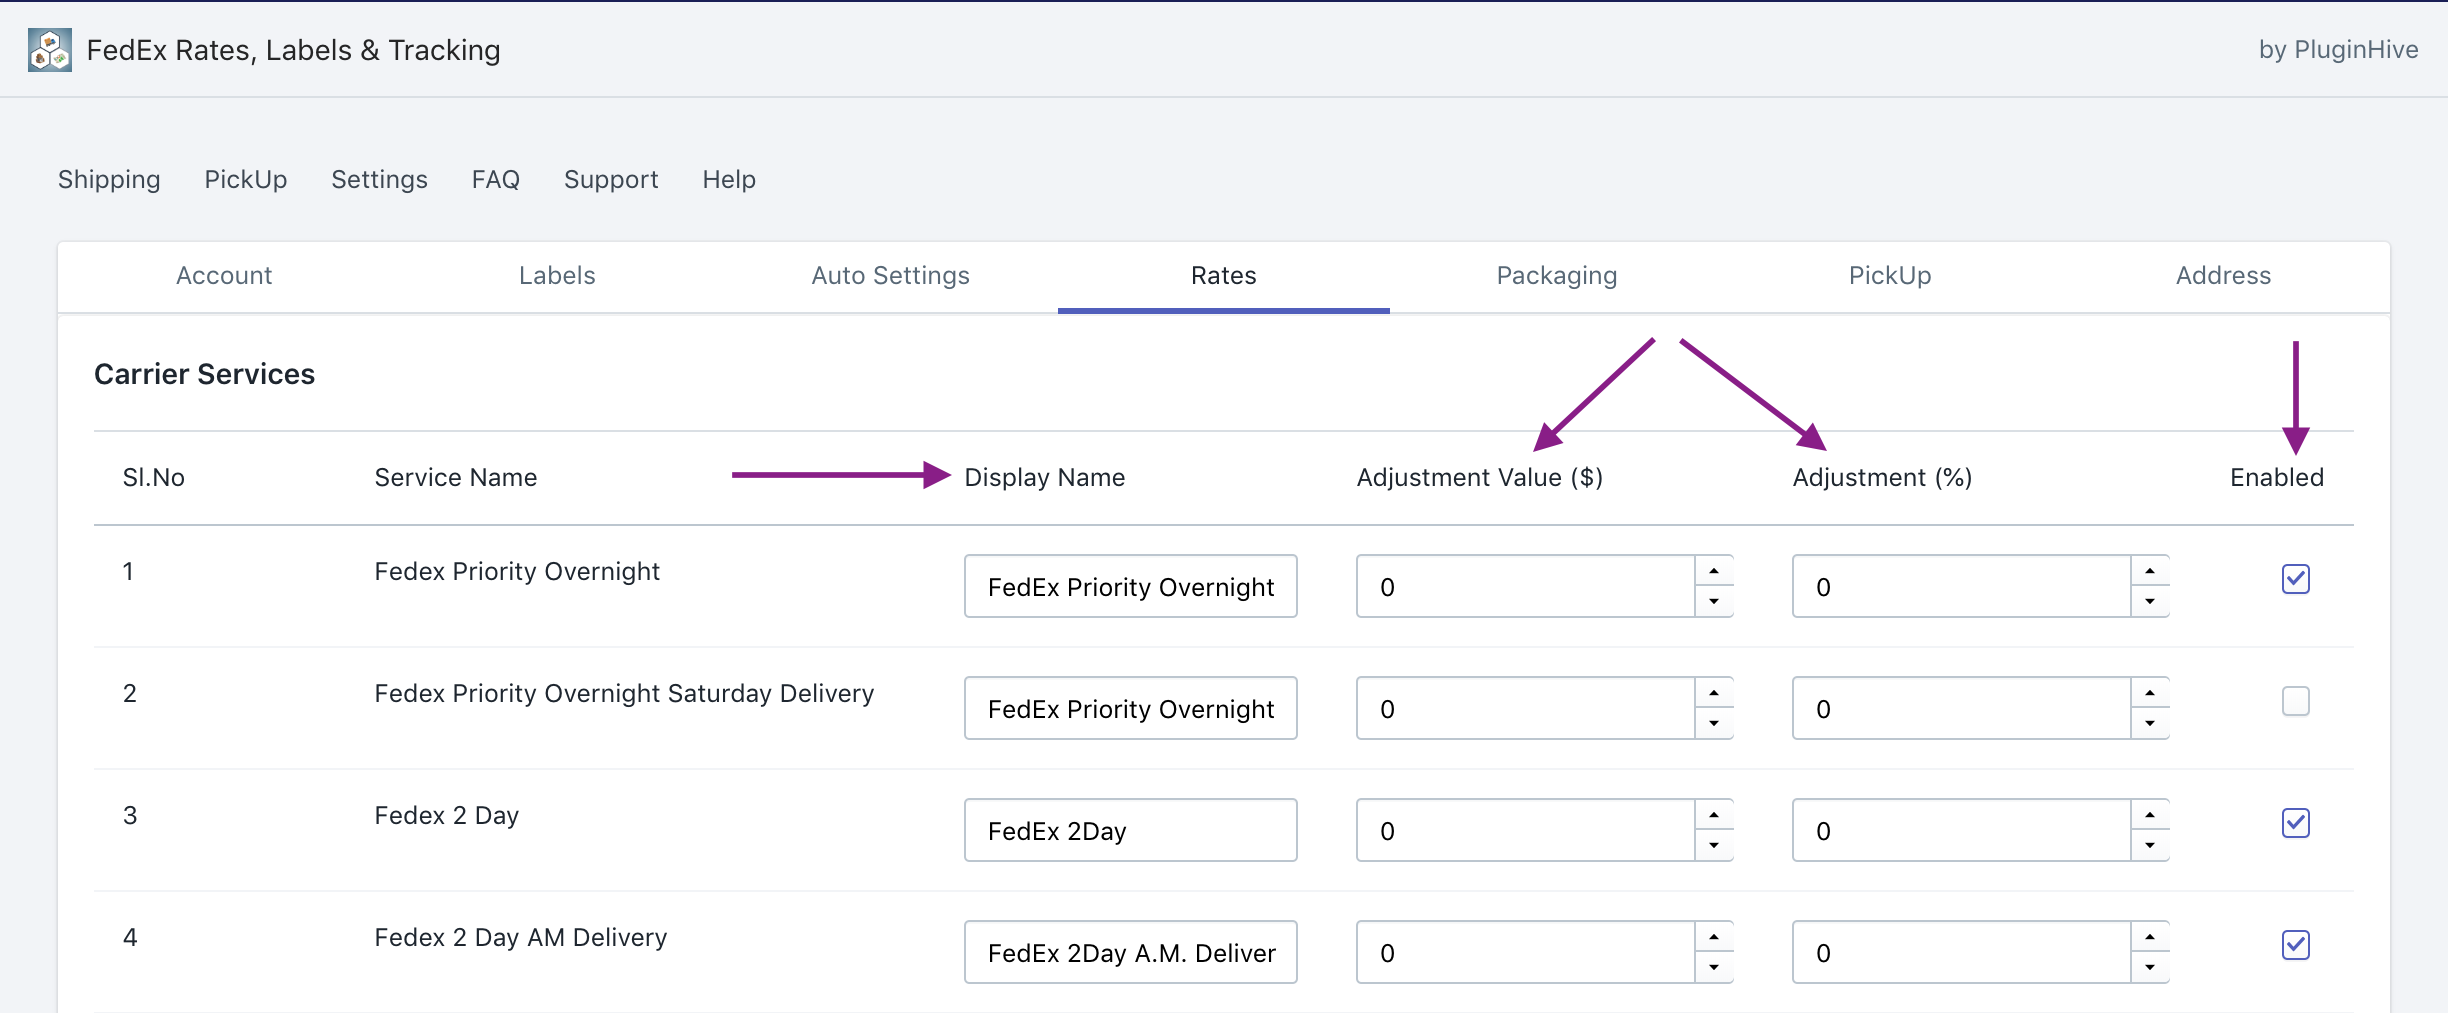
Task: Click the 'by PluginHive' text
Action: pos(2338,50)
